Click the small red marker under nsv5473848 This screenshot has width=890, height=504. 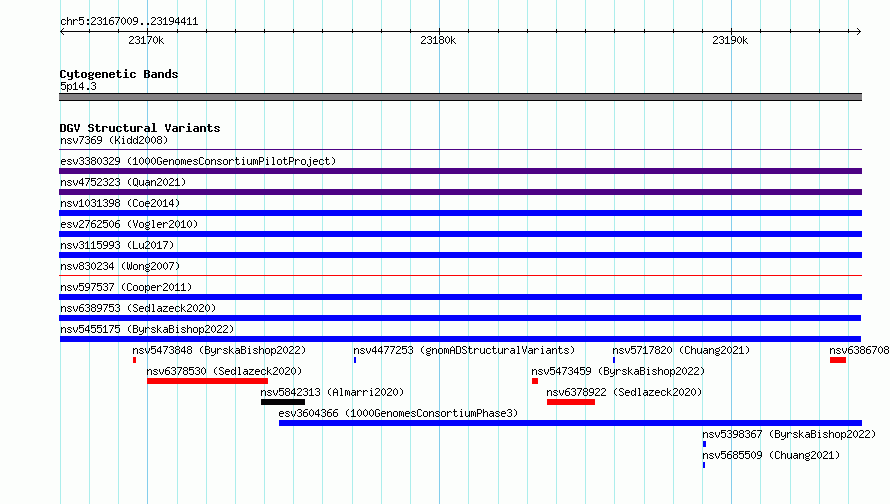[135, 360]
